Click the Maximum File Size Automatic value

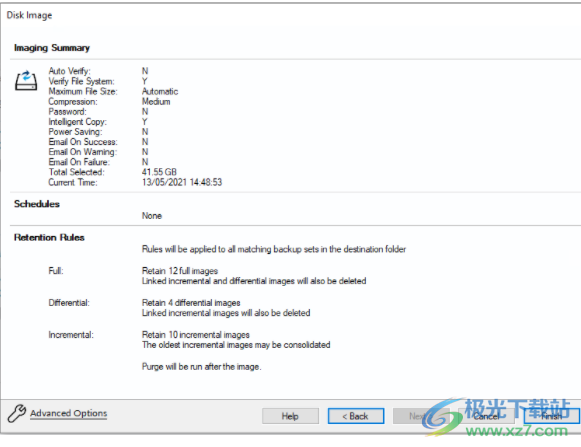click(160, 91)
